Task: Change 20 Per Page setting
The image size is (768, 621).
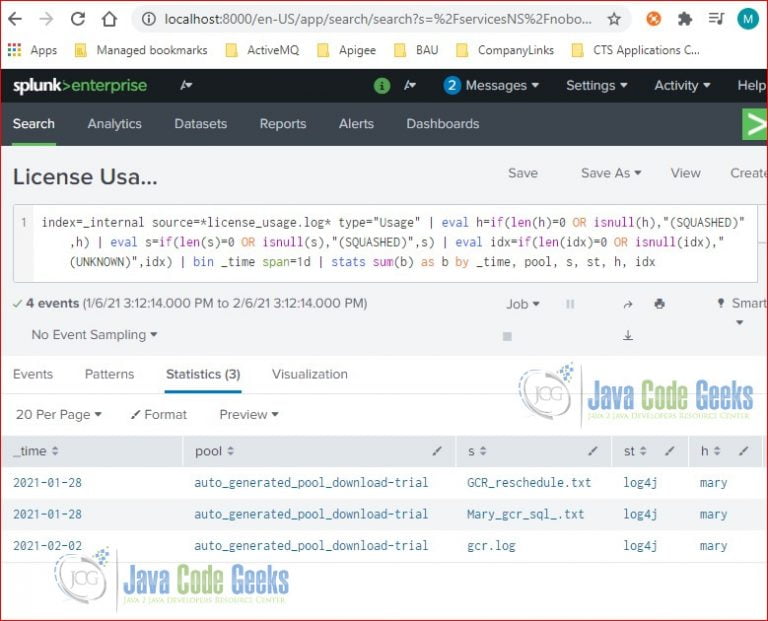Action: 58,415
